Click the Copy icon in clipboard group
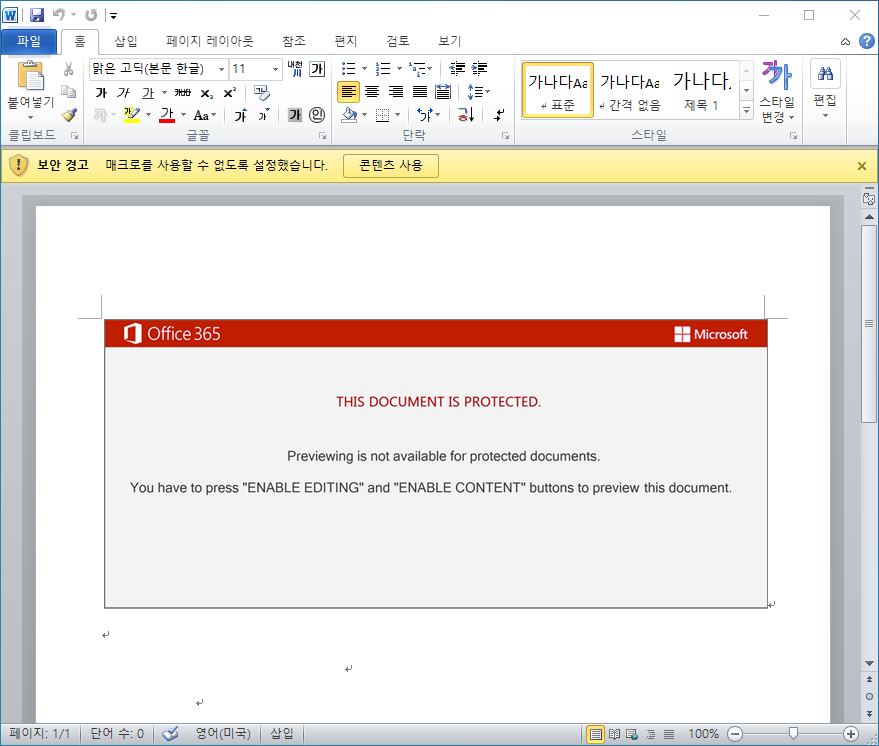 pos(68,92)
